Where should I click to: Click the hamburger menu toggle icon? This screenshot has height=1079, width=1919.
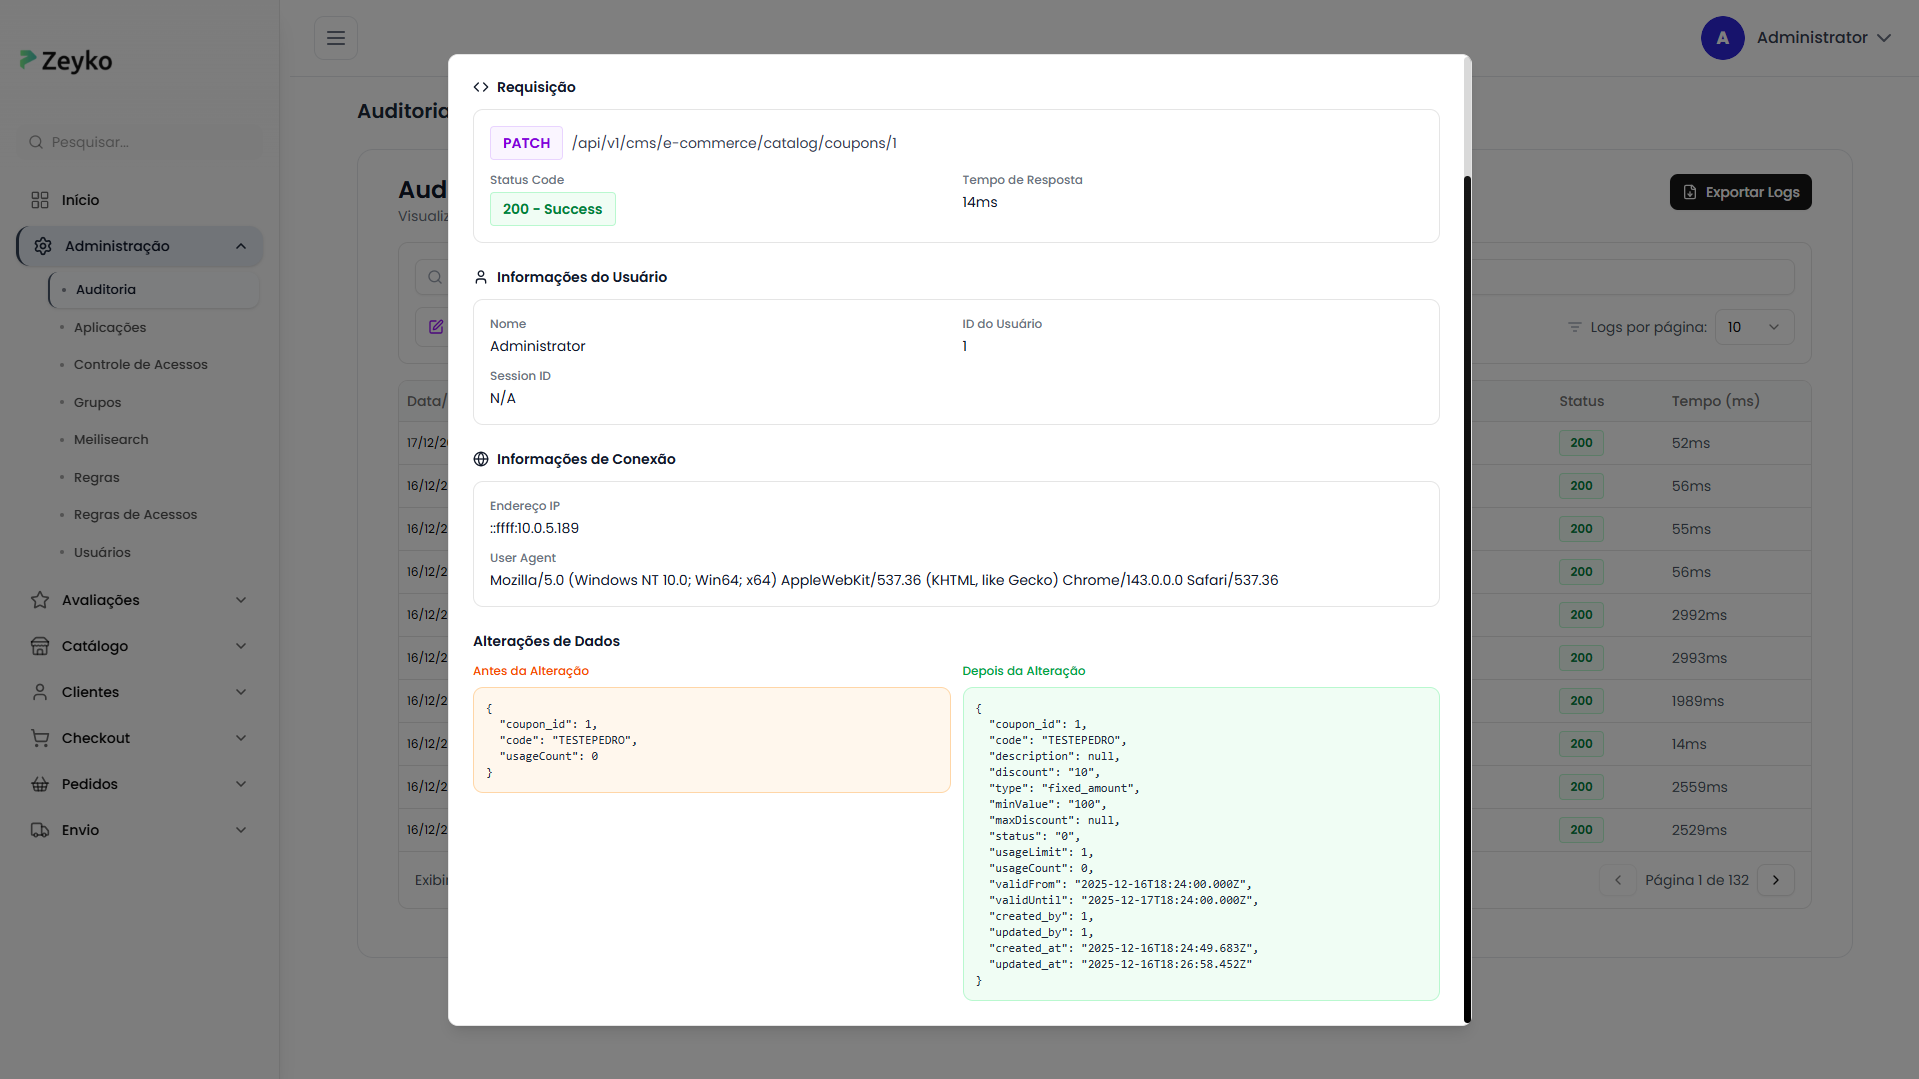tap(336, 38)
